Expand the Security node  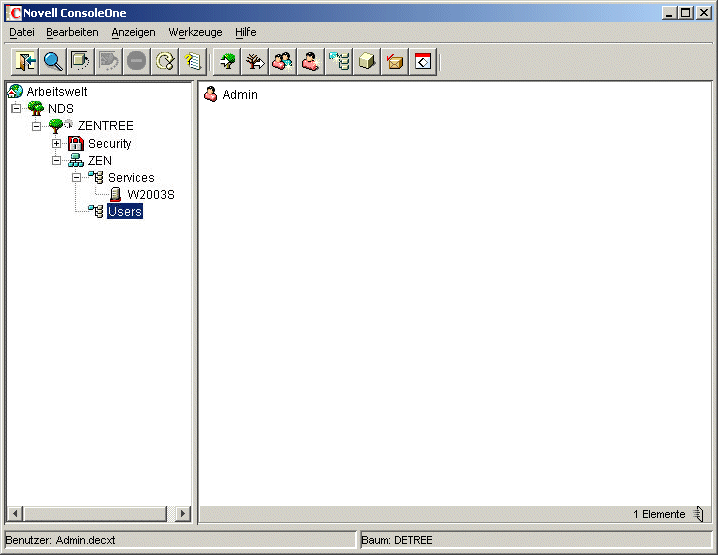click(x=56, y=143)
